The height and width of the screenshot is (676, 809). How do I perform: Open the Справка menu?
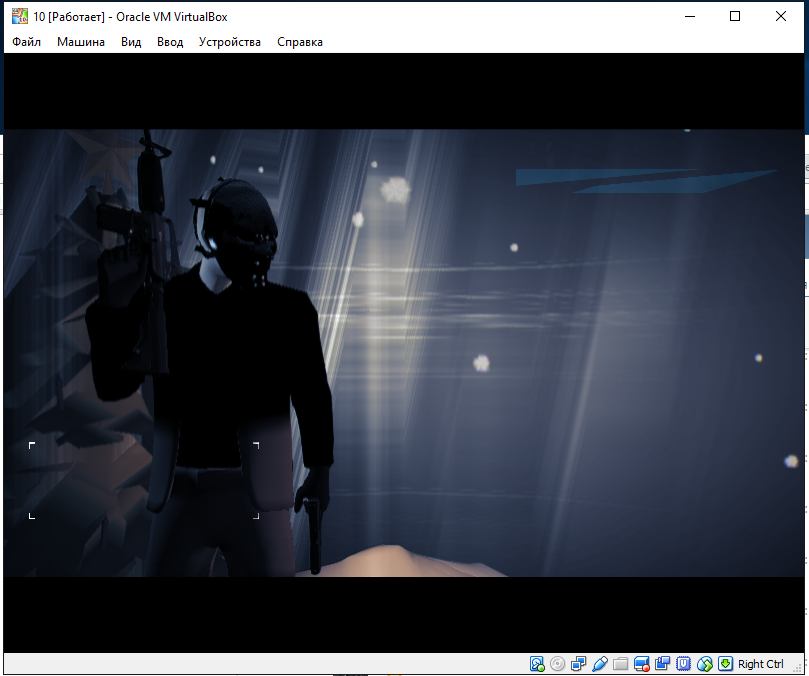300,42
